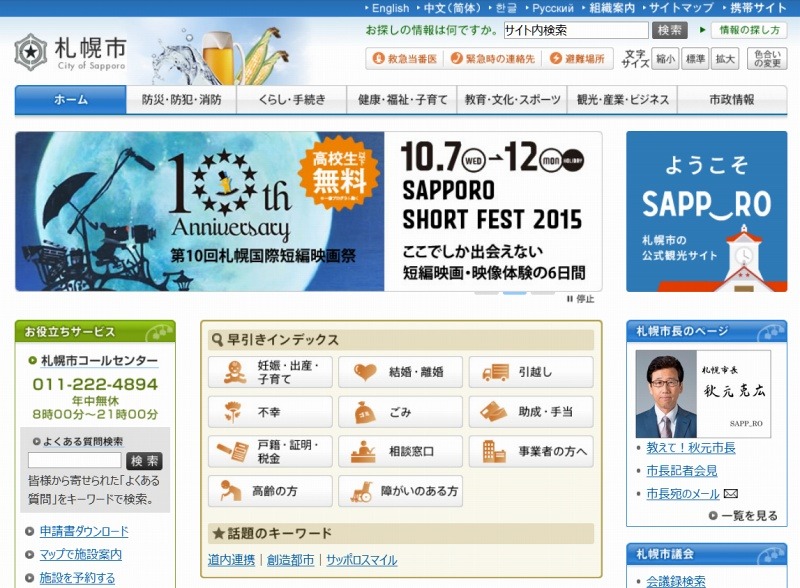Select the 助成・手当 subsidy tile

click(531, 412)
